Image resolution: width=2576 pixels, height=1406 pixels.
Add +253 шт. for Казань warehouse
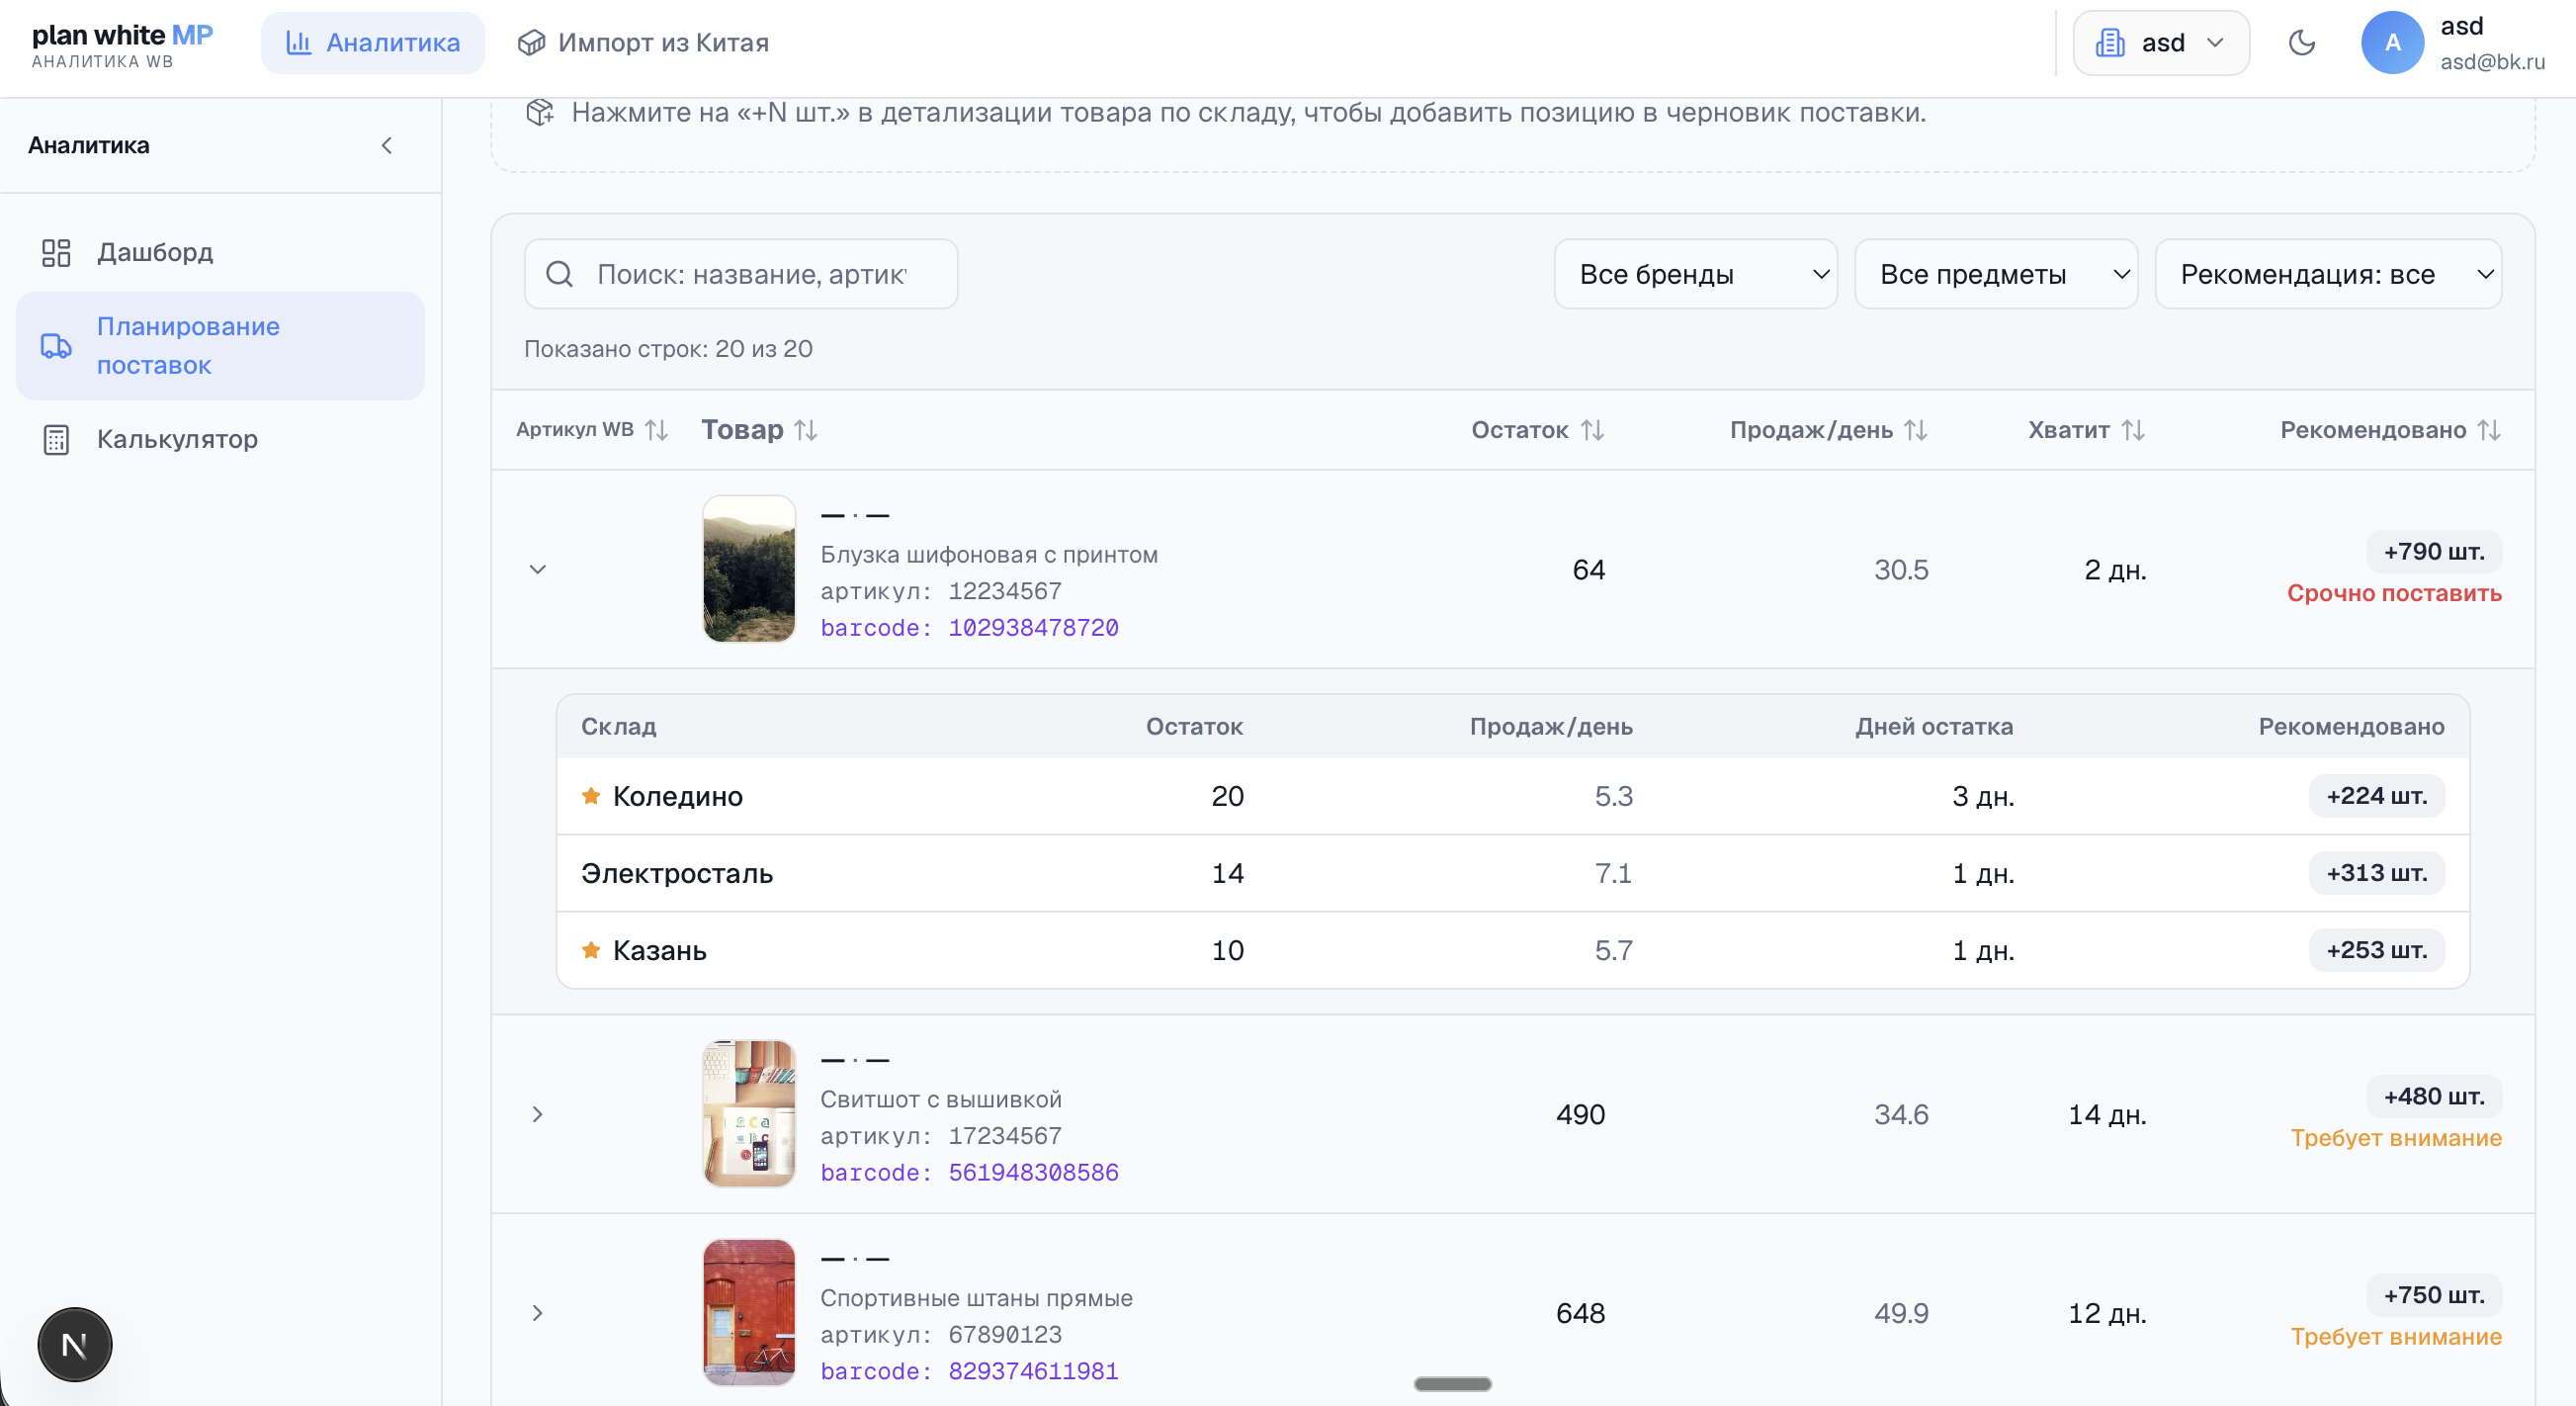pos(2376,950)
